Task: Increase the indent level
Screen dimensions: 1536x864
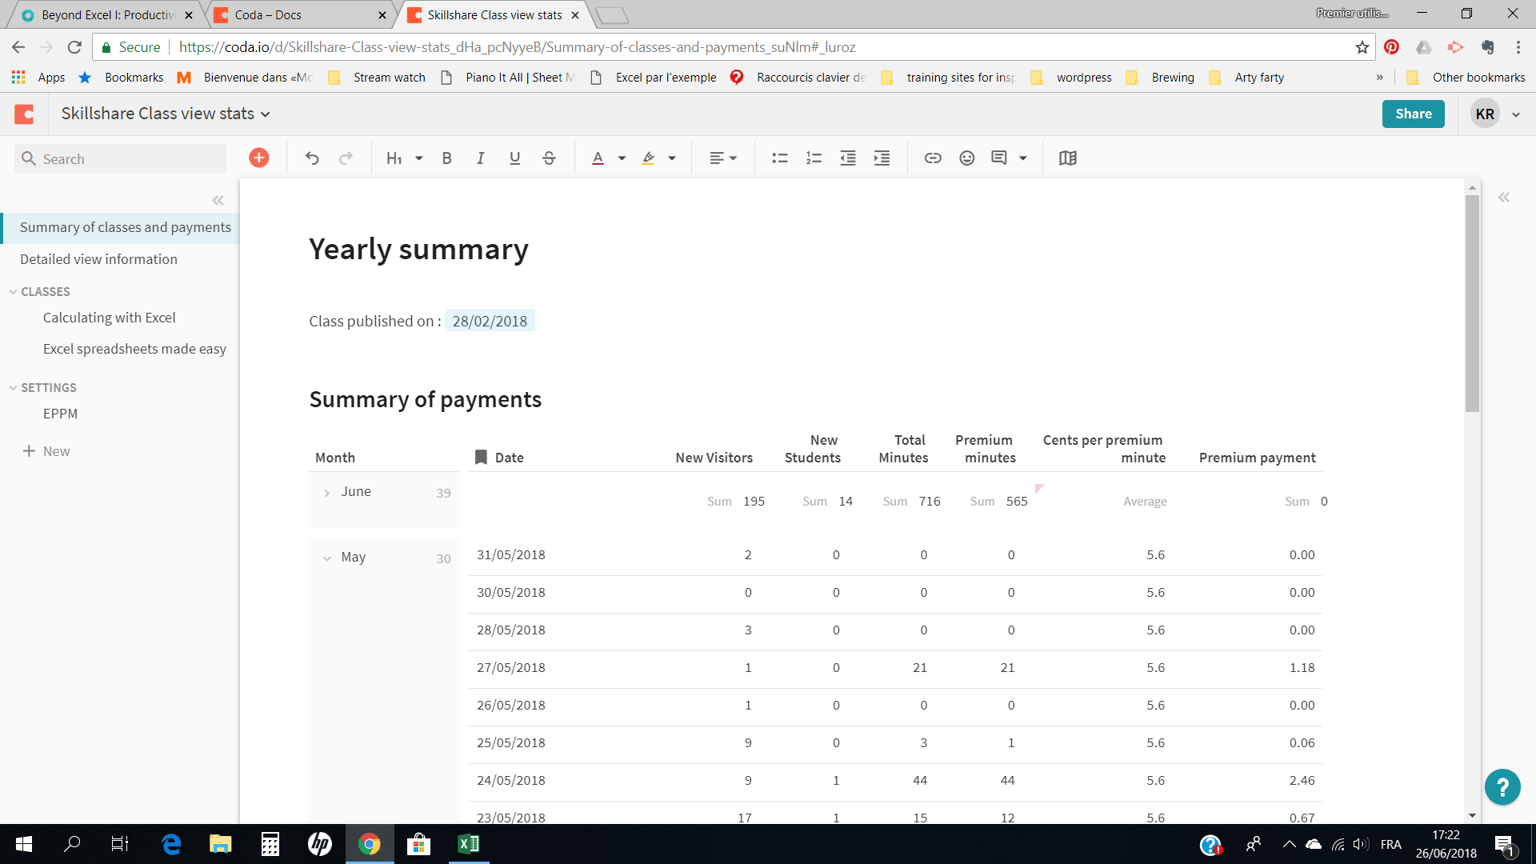Action: coord(882,158)
